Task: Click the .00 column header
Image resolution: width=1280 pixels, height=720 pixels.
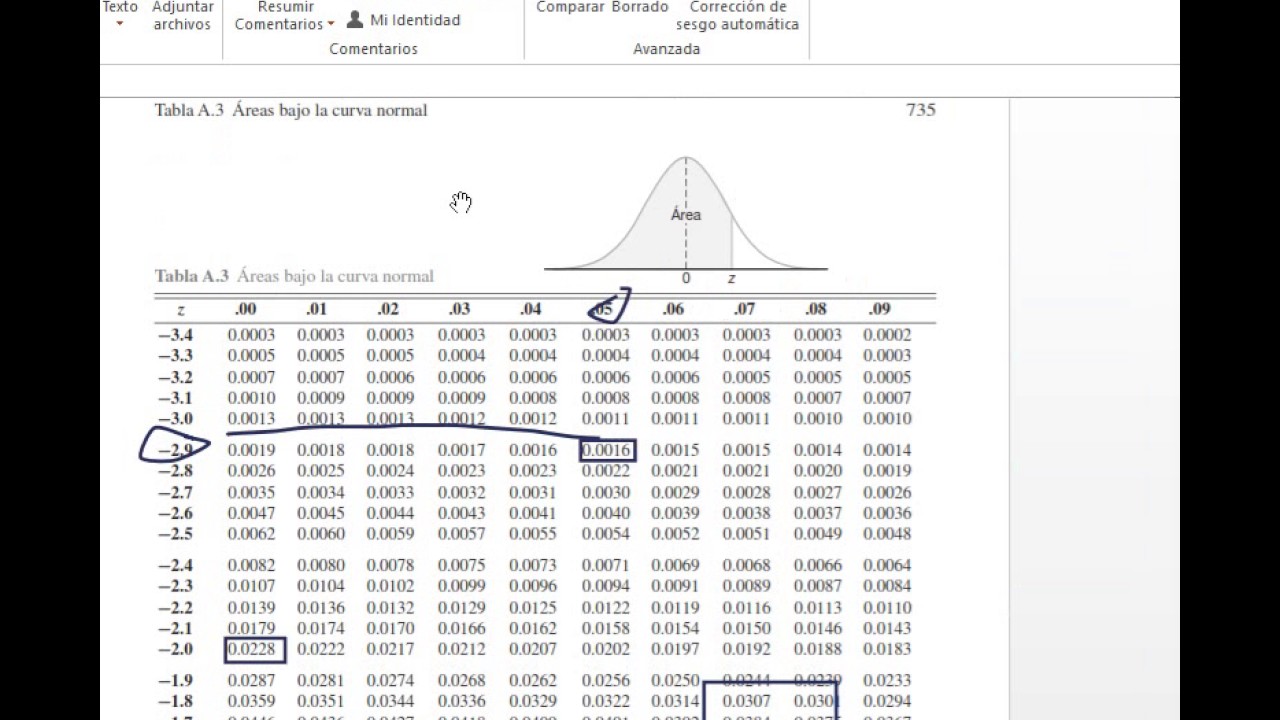Action: click(246, 310)
